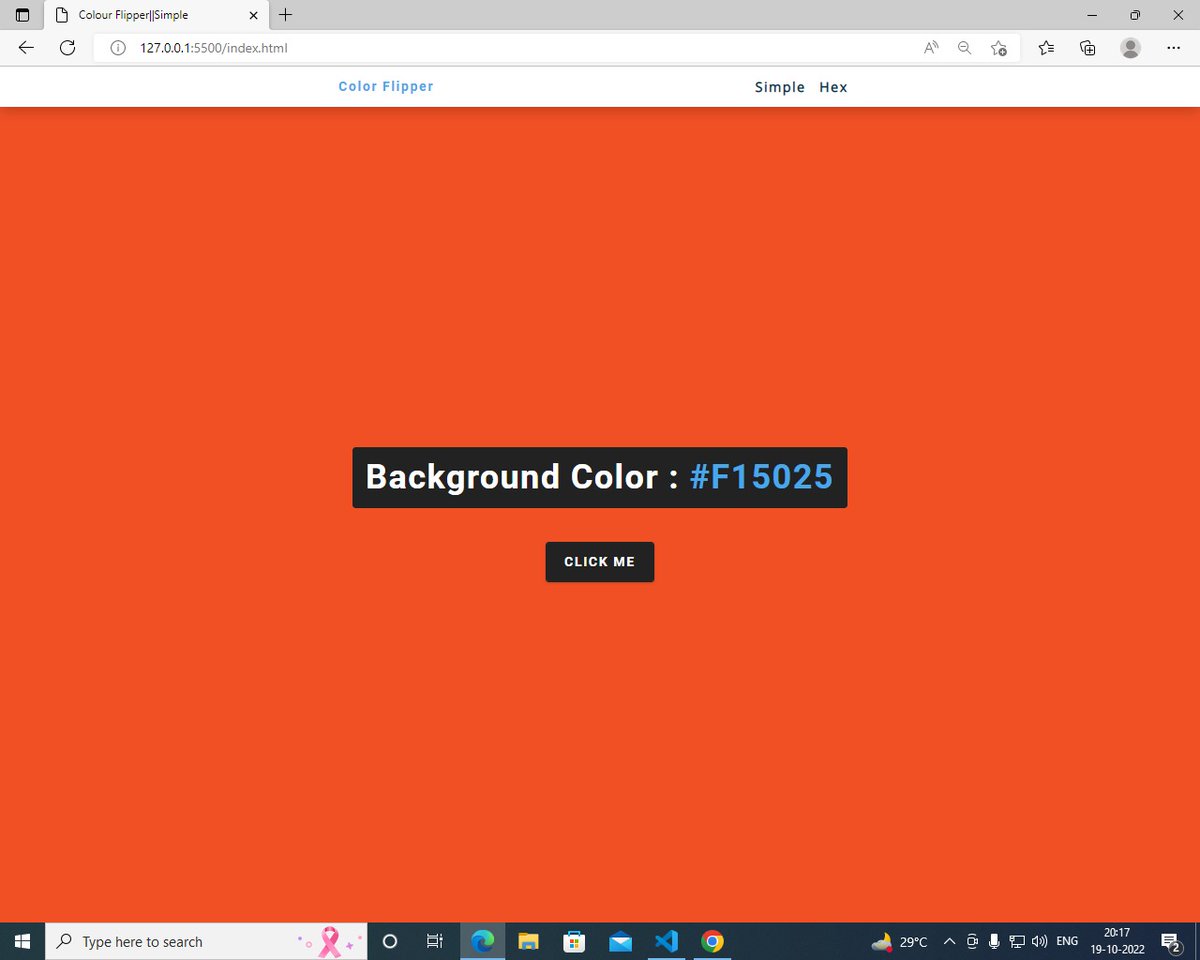Add page to favorites star icon
This screenshot has width=1200, height=960.
tap(998, 47)
